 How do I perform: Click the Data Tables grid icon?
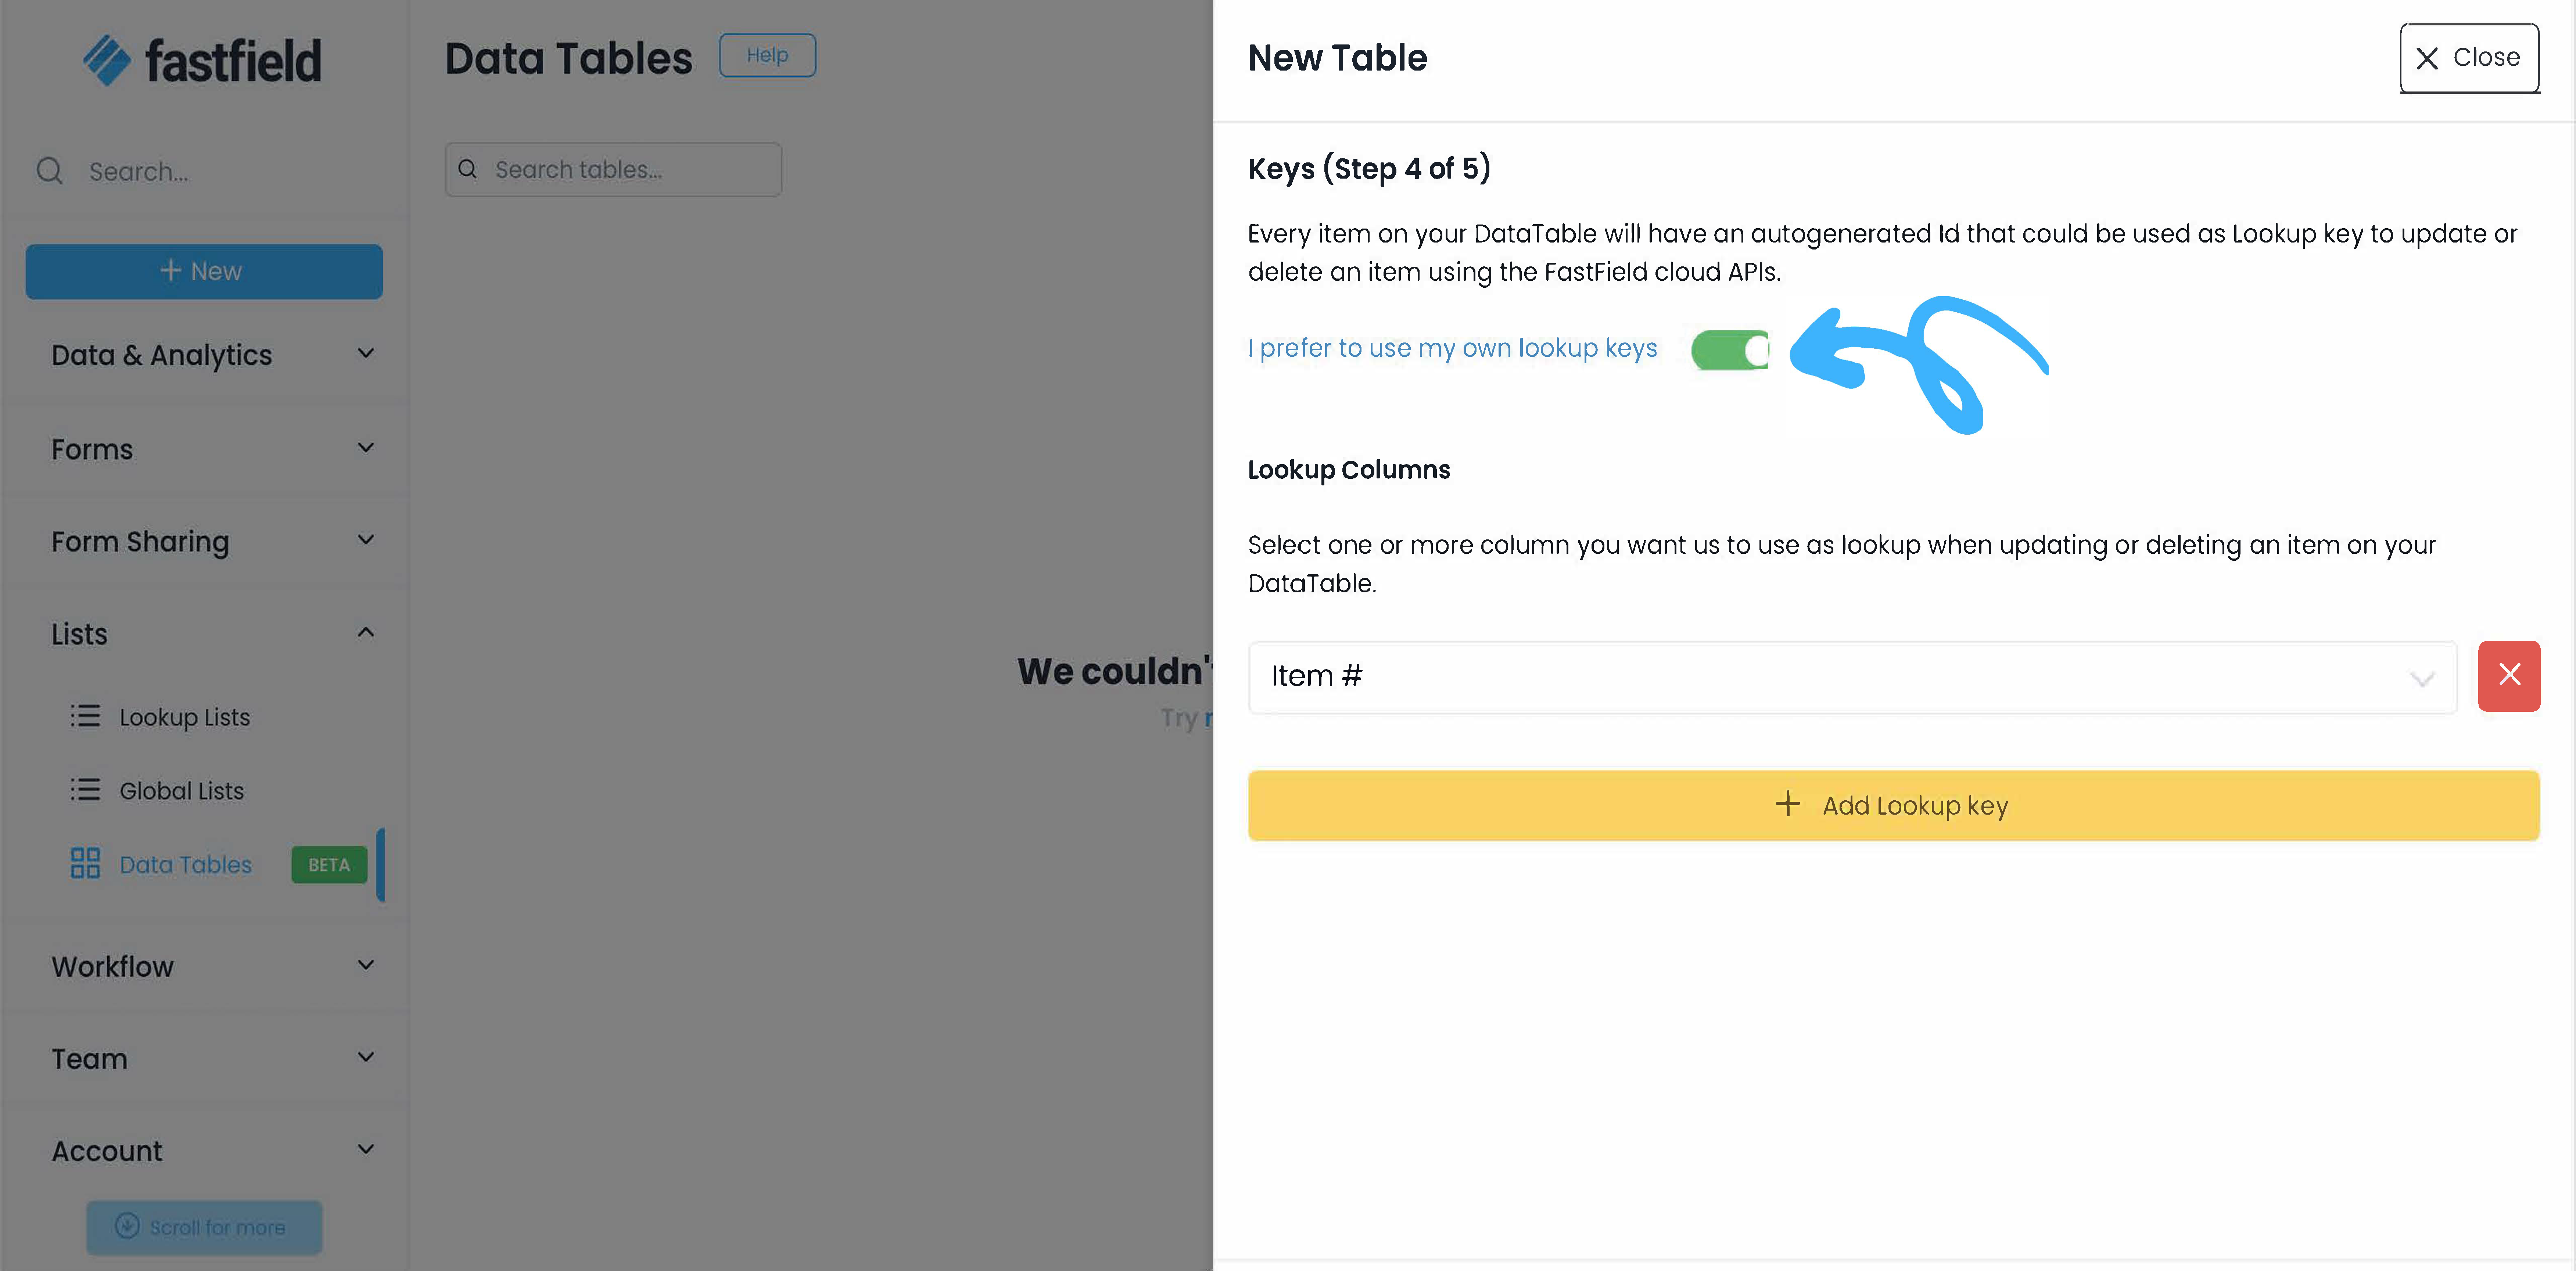[85, 863]
